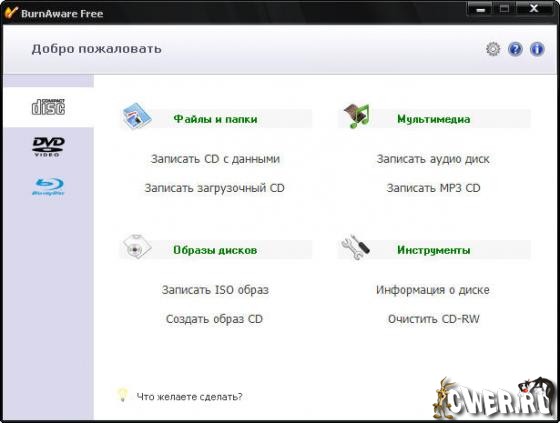This screenshot has width=560, height=423.
Task: Open help via the question mark icon
Action: click(515, 49)
